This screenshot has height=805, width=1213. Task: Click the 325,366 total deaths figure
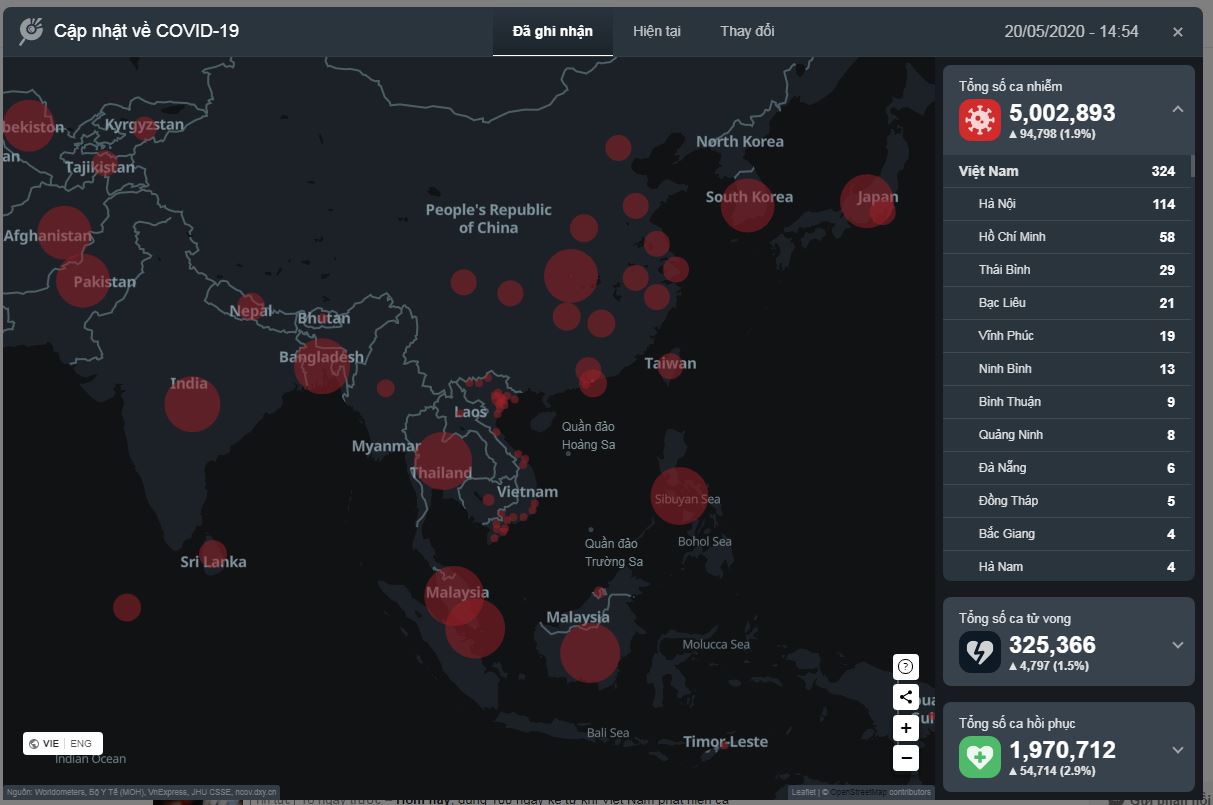point(1052,645)
